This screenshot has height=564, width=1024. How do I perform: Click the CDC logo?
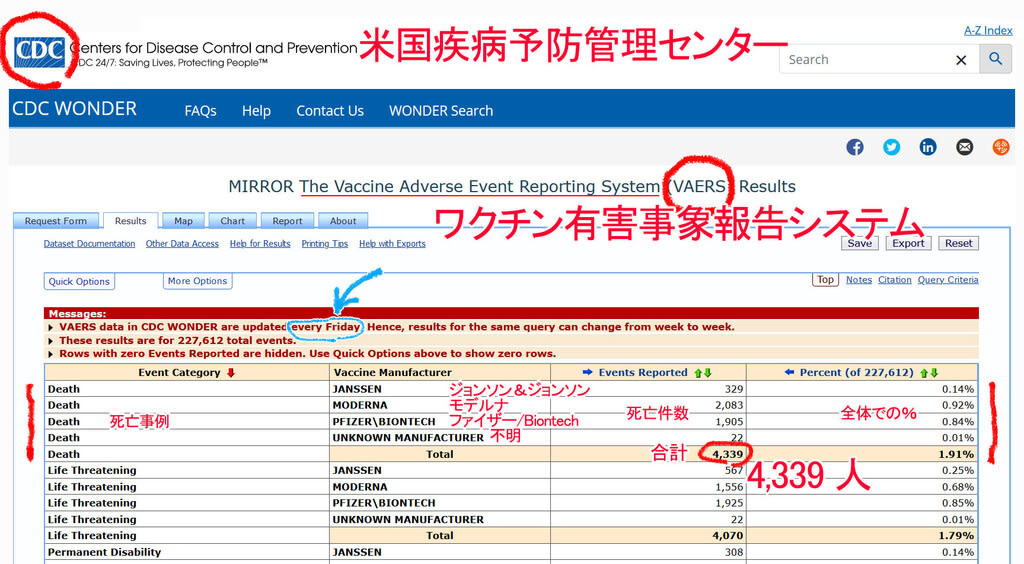click(39, 52)
